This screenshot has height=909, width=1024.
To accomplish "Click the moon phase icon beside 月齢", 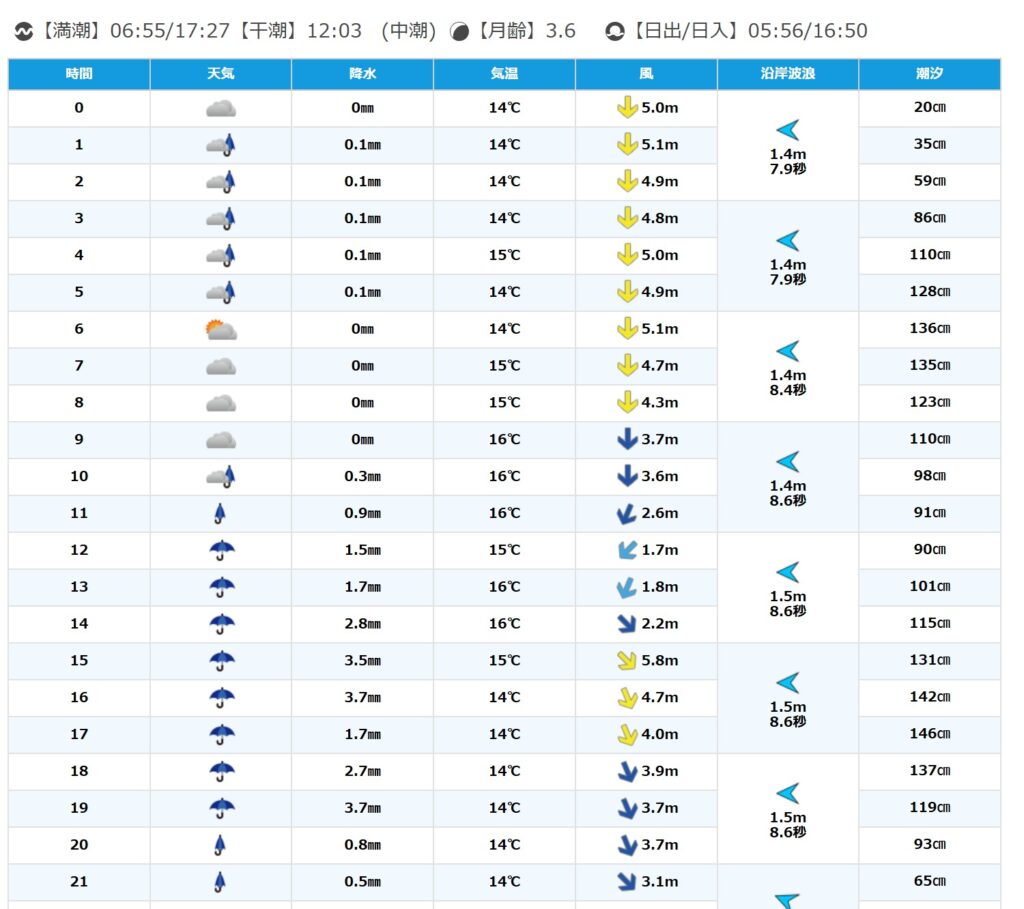I will 460,31.
